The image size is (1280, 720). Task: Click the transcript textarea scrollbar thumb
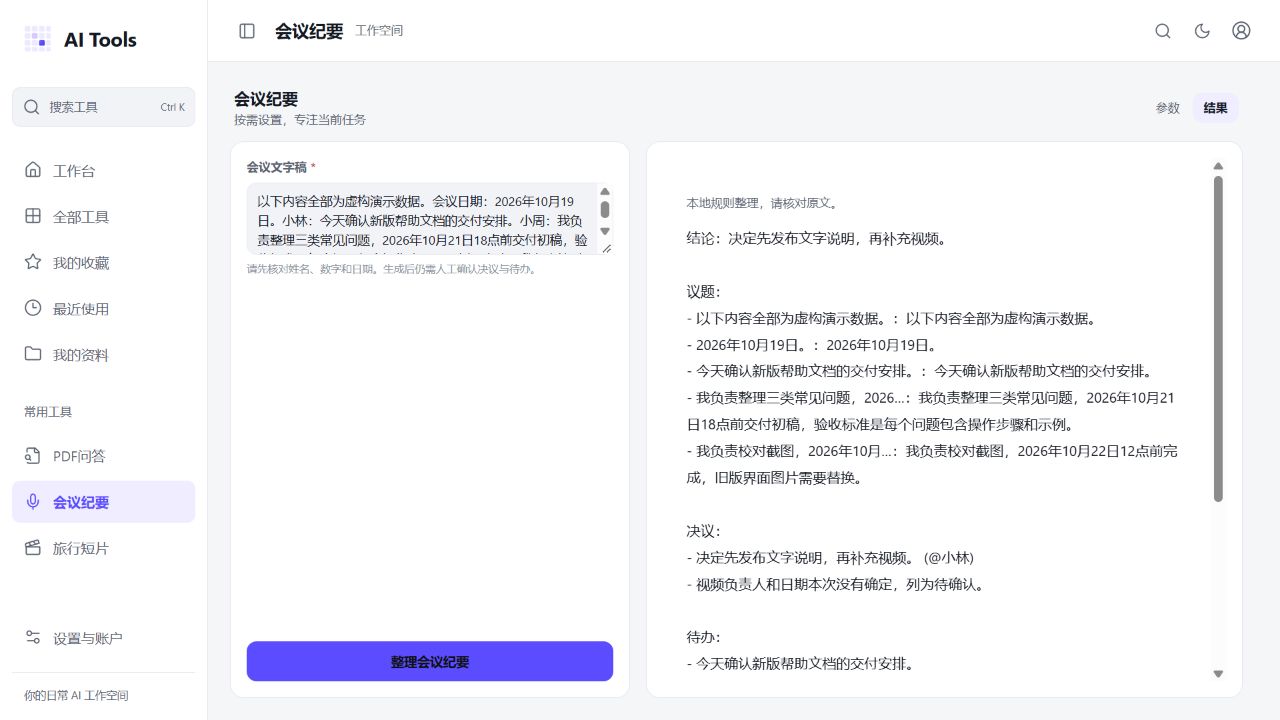click(x=605, y=209)
